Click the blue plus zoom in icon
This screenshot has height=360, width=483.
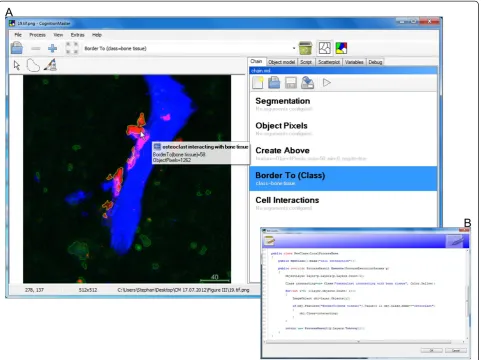pyautogui.click(x=52, y=49)
